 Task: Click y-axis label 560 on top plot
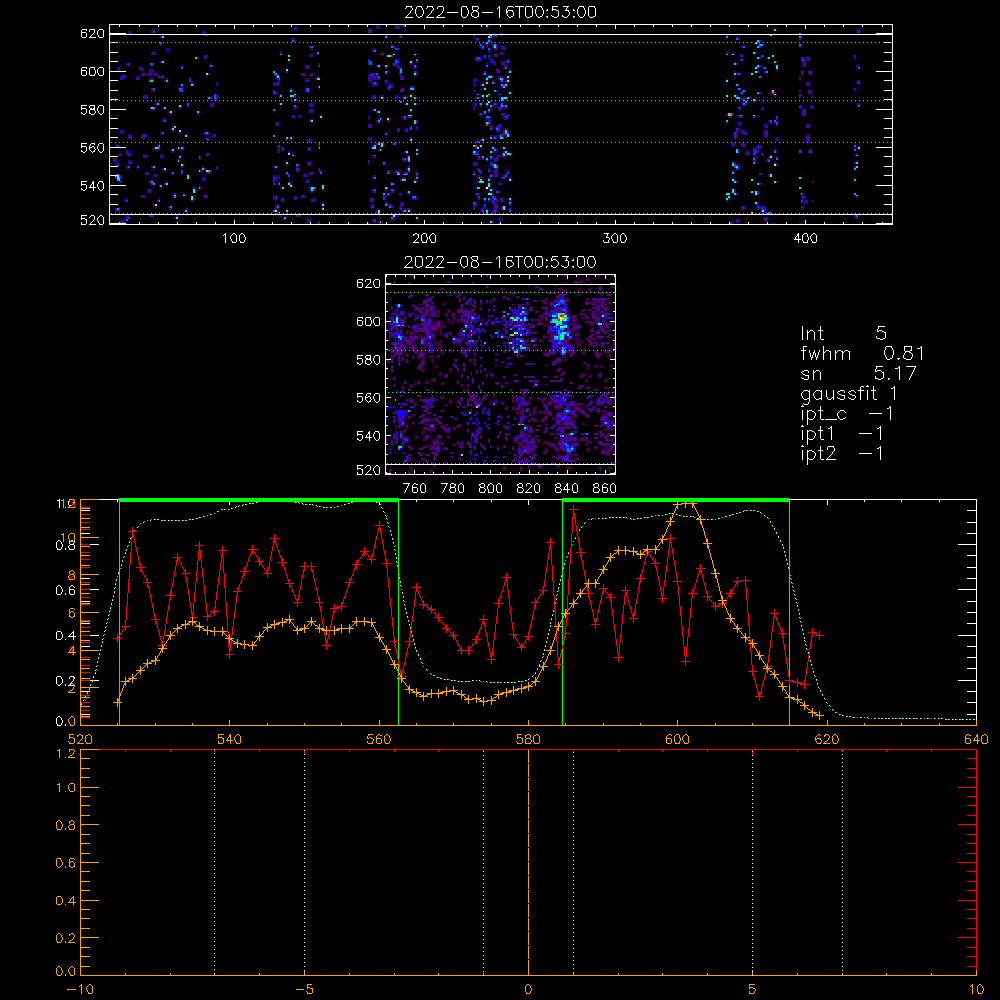point(92,148)
